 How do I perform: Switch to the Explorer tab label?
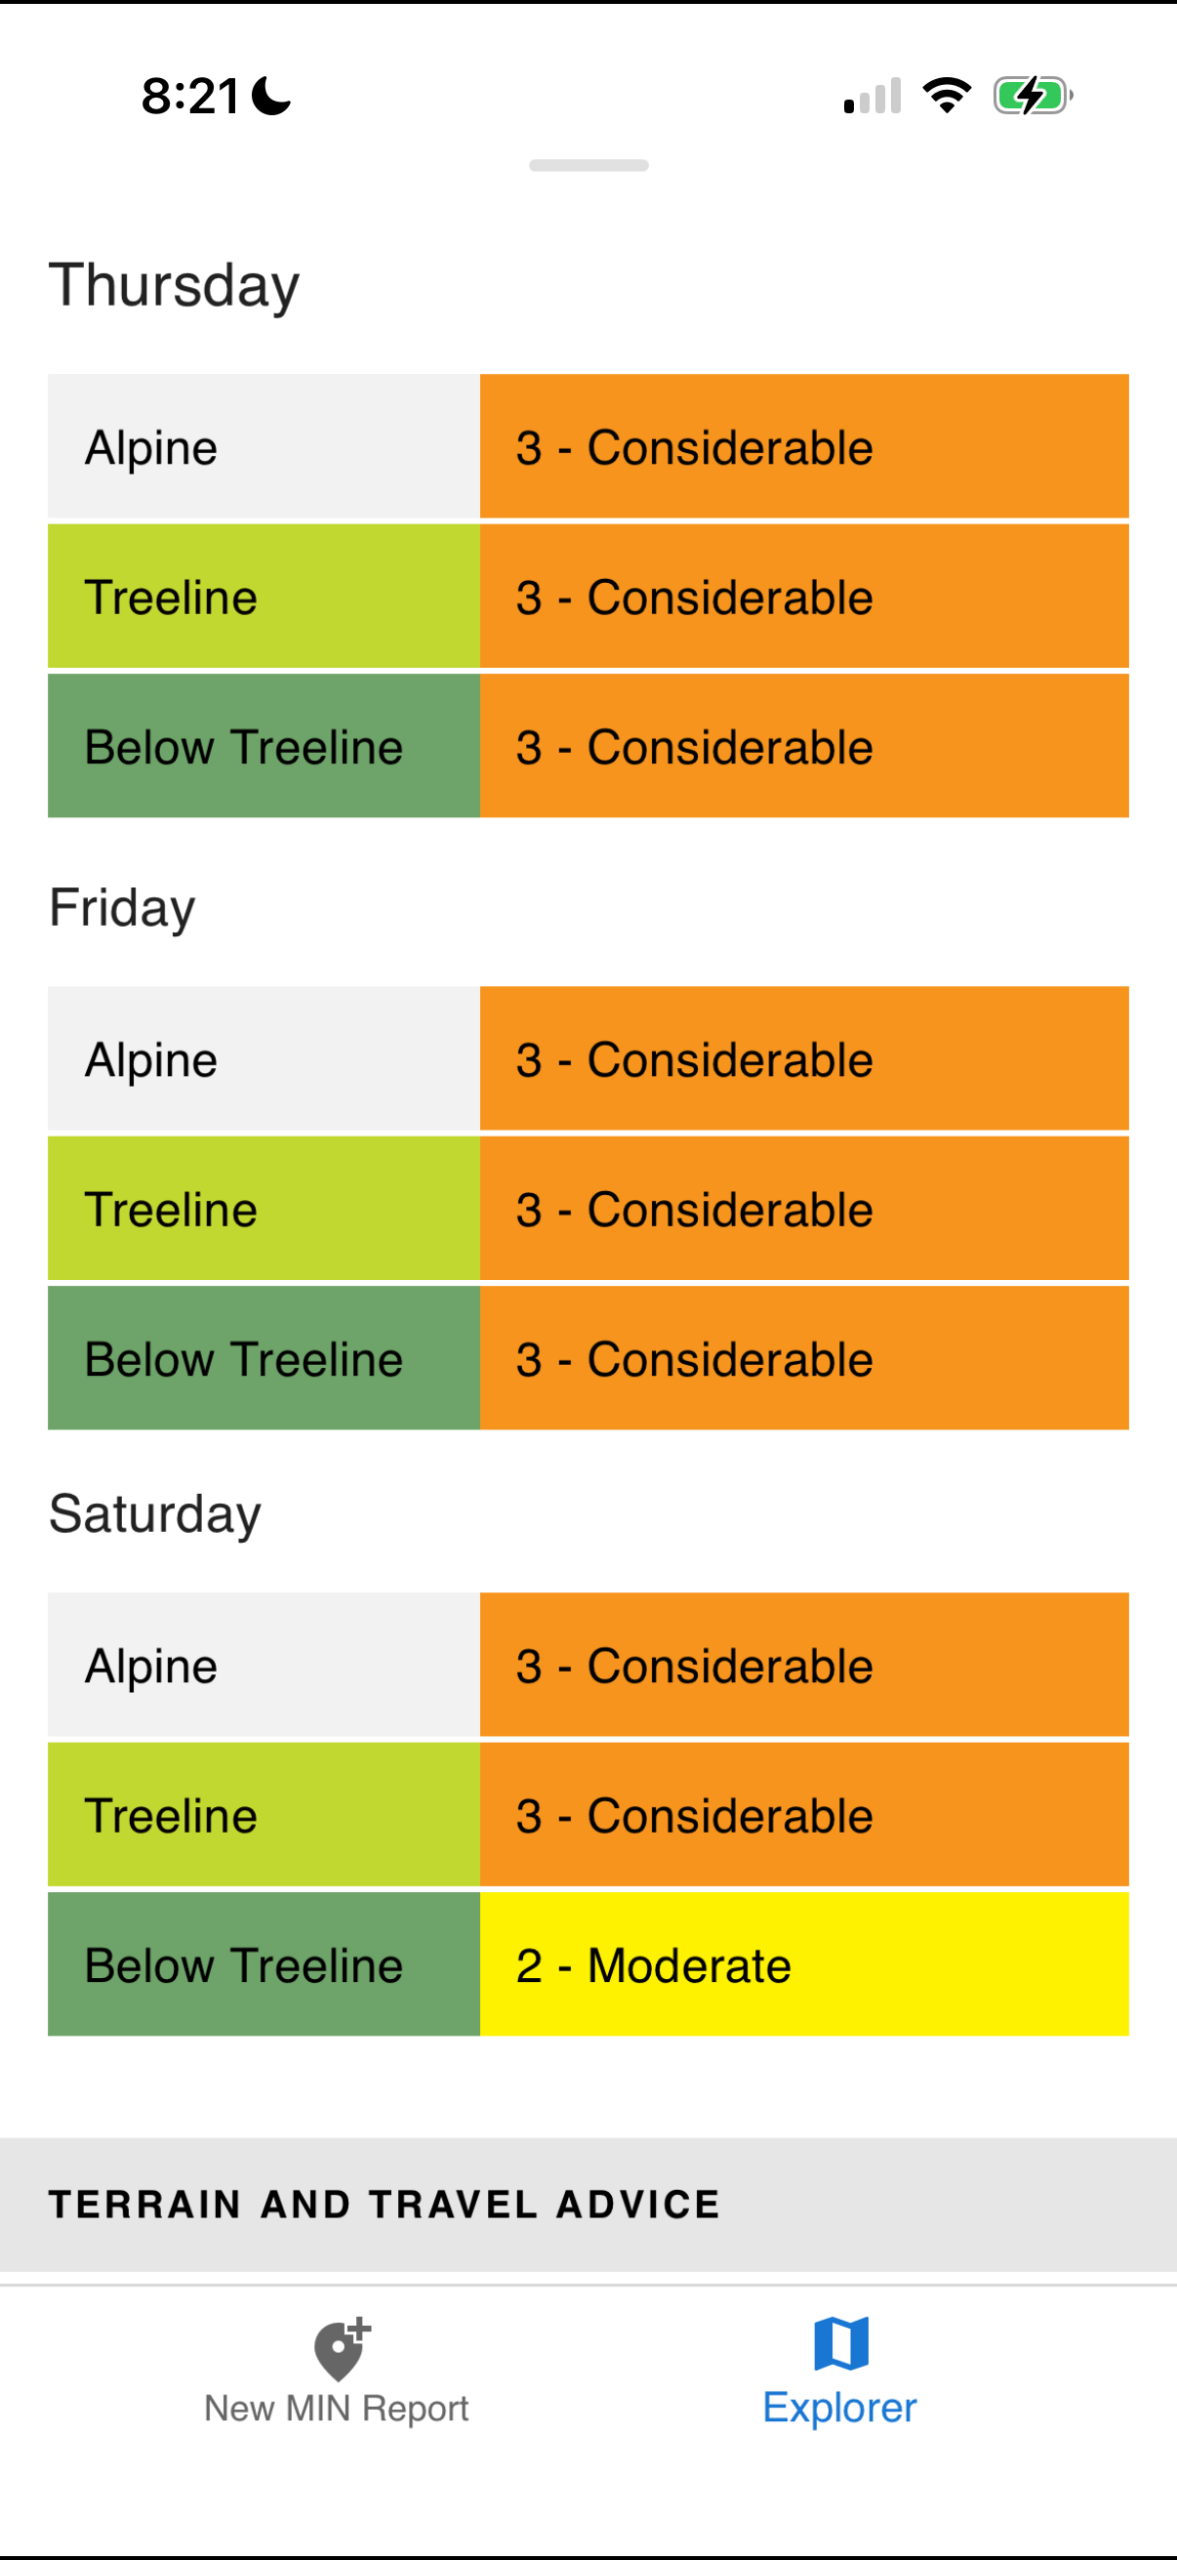[x=839, y=2408]
